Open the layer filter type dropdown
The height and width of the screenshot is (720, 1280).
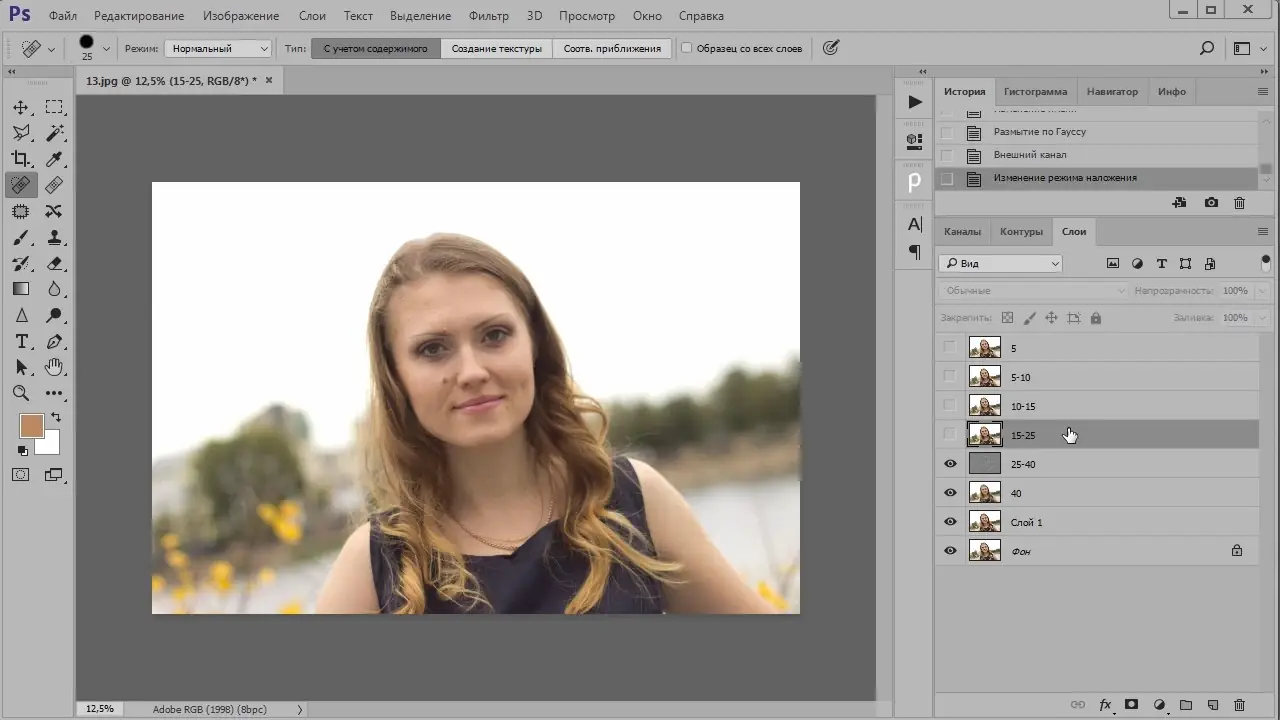(x=1000, y=264)
